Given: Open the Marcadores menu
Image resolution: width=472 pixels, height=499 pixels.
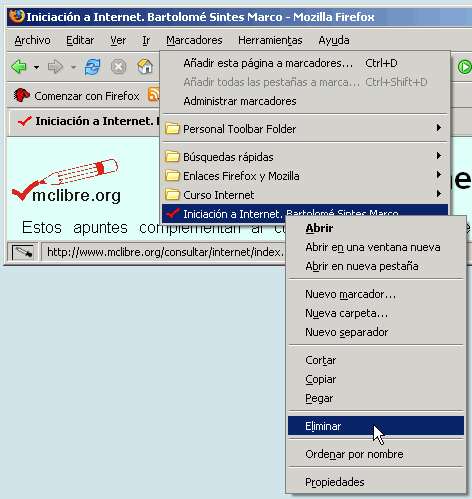Looking at the screenshot, I should (x=194, y=40).
